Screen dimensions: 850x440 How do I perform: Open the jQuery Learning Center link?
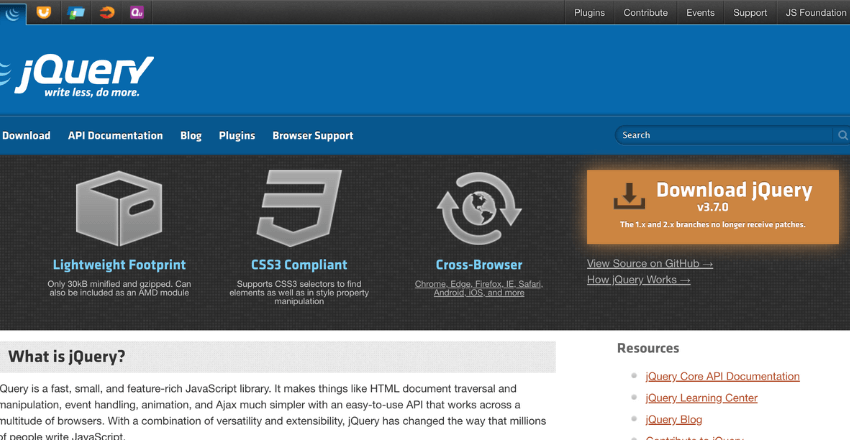click(701, 398)
